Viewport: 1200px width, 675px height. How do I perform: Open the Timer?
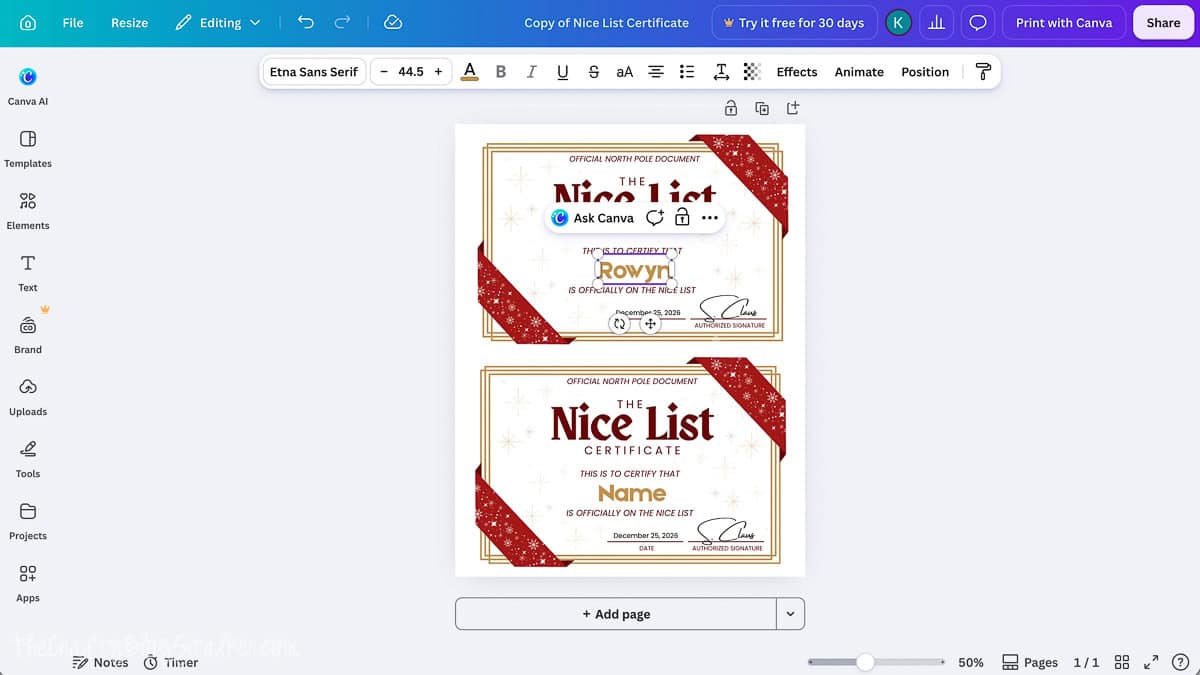[x=171, y=662]
